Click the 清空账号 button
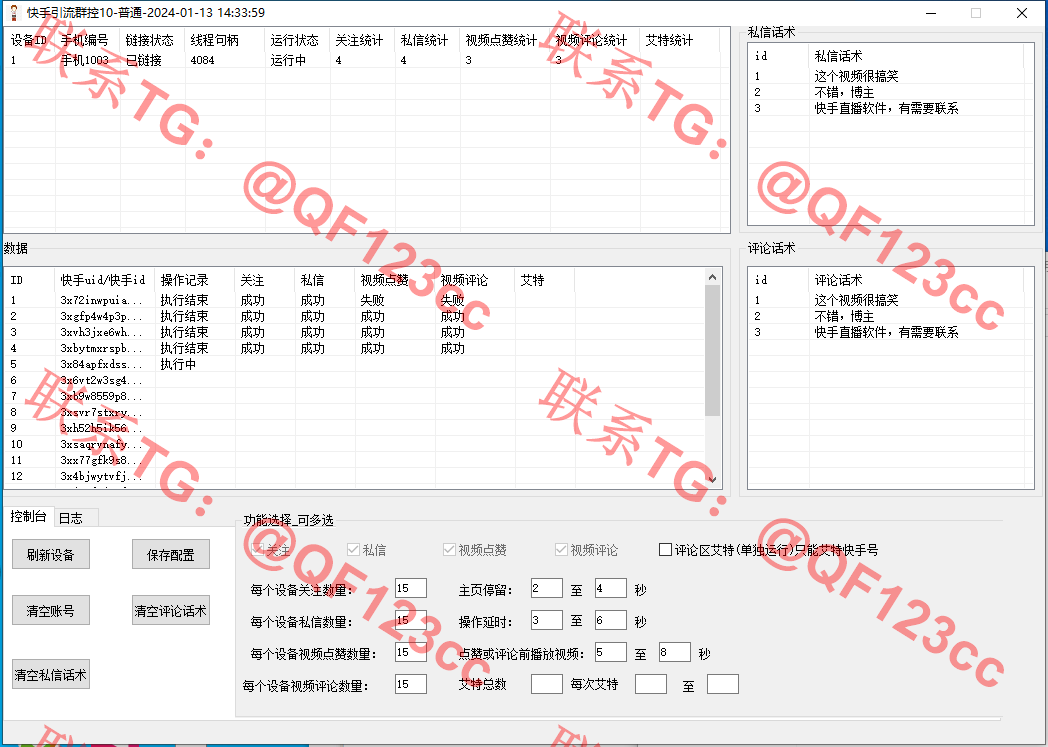Image resolution: width=1048 pixels, height=747 pixels. pyautogui.click(x=51, y=611)
